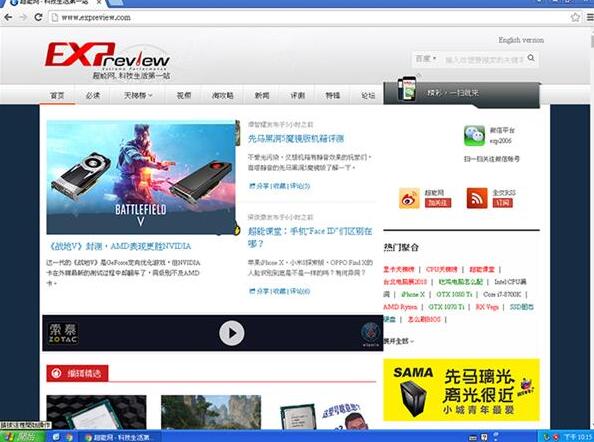The width and height of the screenshot is (594, 442).
Task: Open the RX Vega hot tag
Action: 487,306
